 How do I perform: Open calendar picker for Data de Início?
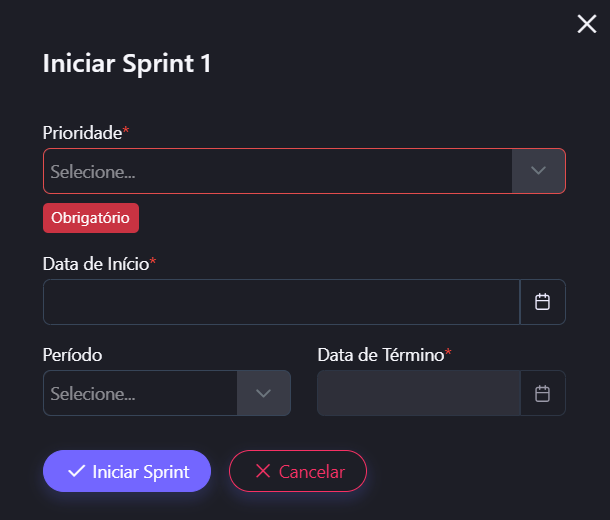click(543, 302)
